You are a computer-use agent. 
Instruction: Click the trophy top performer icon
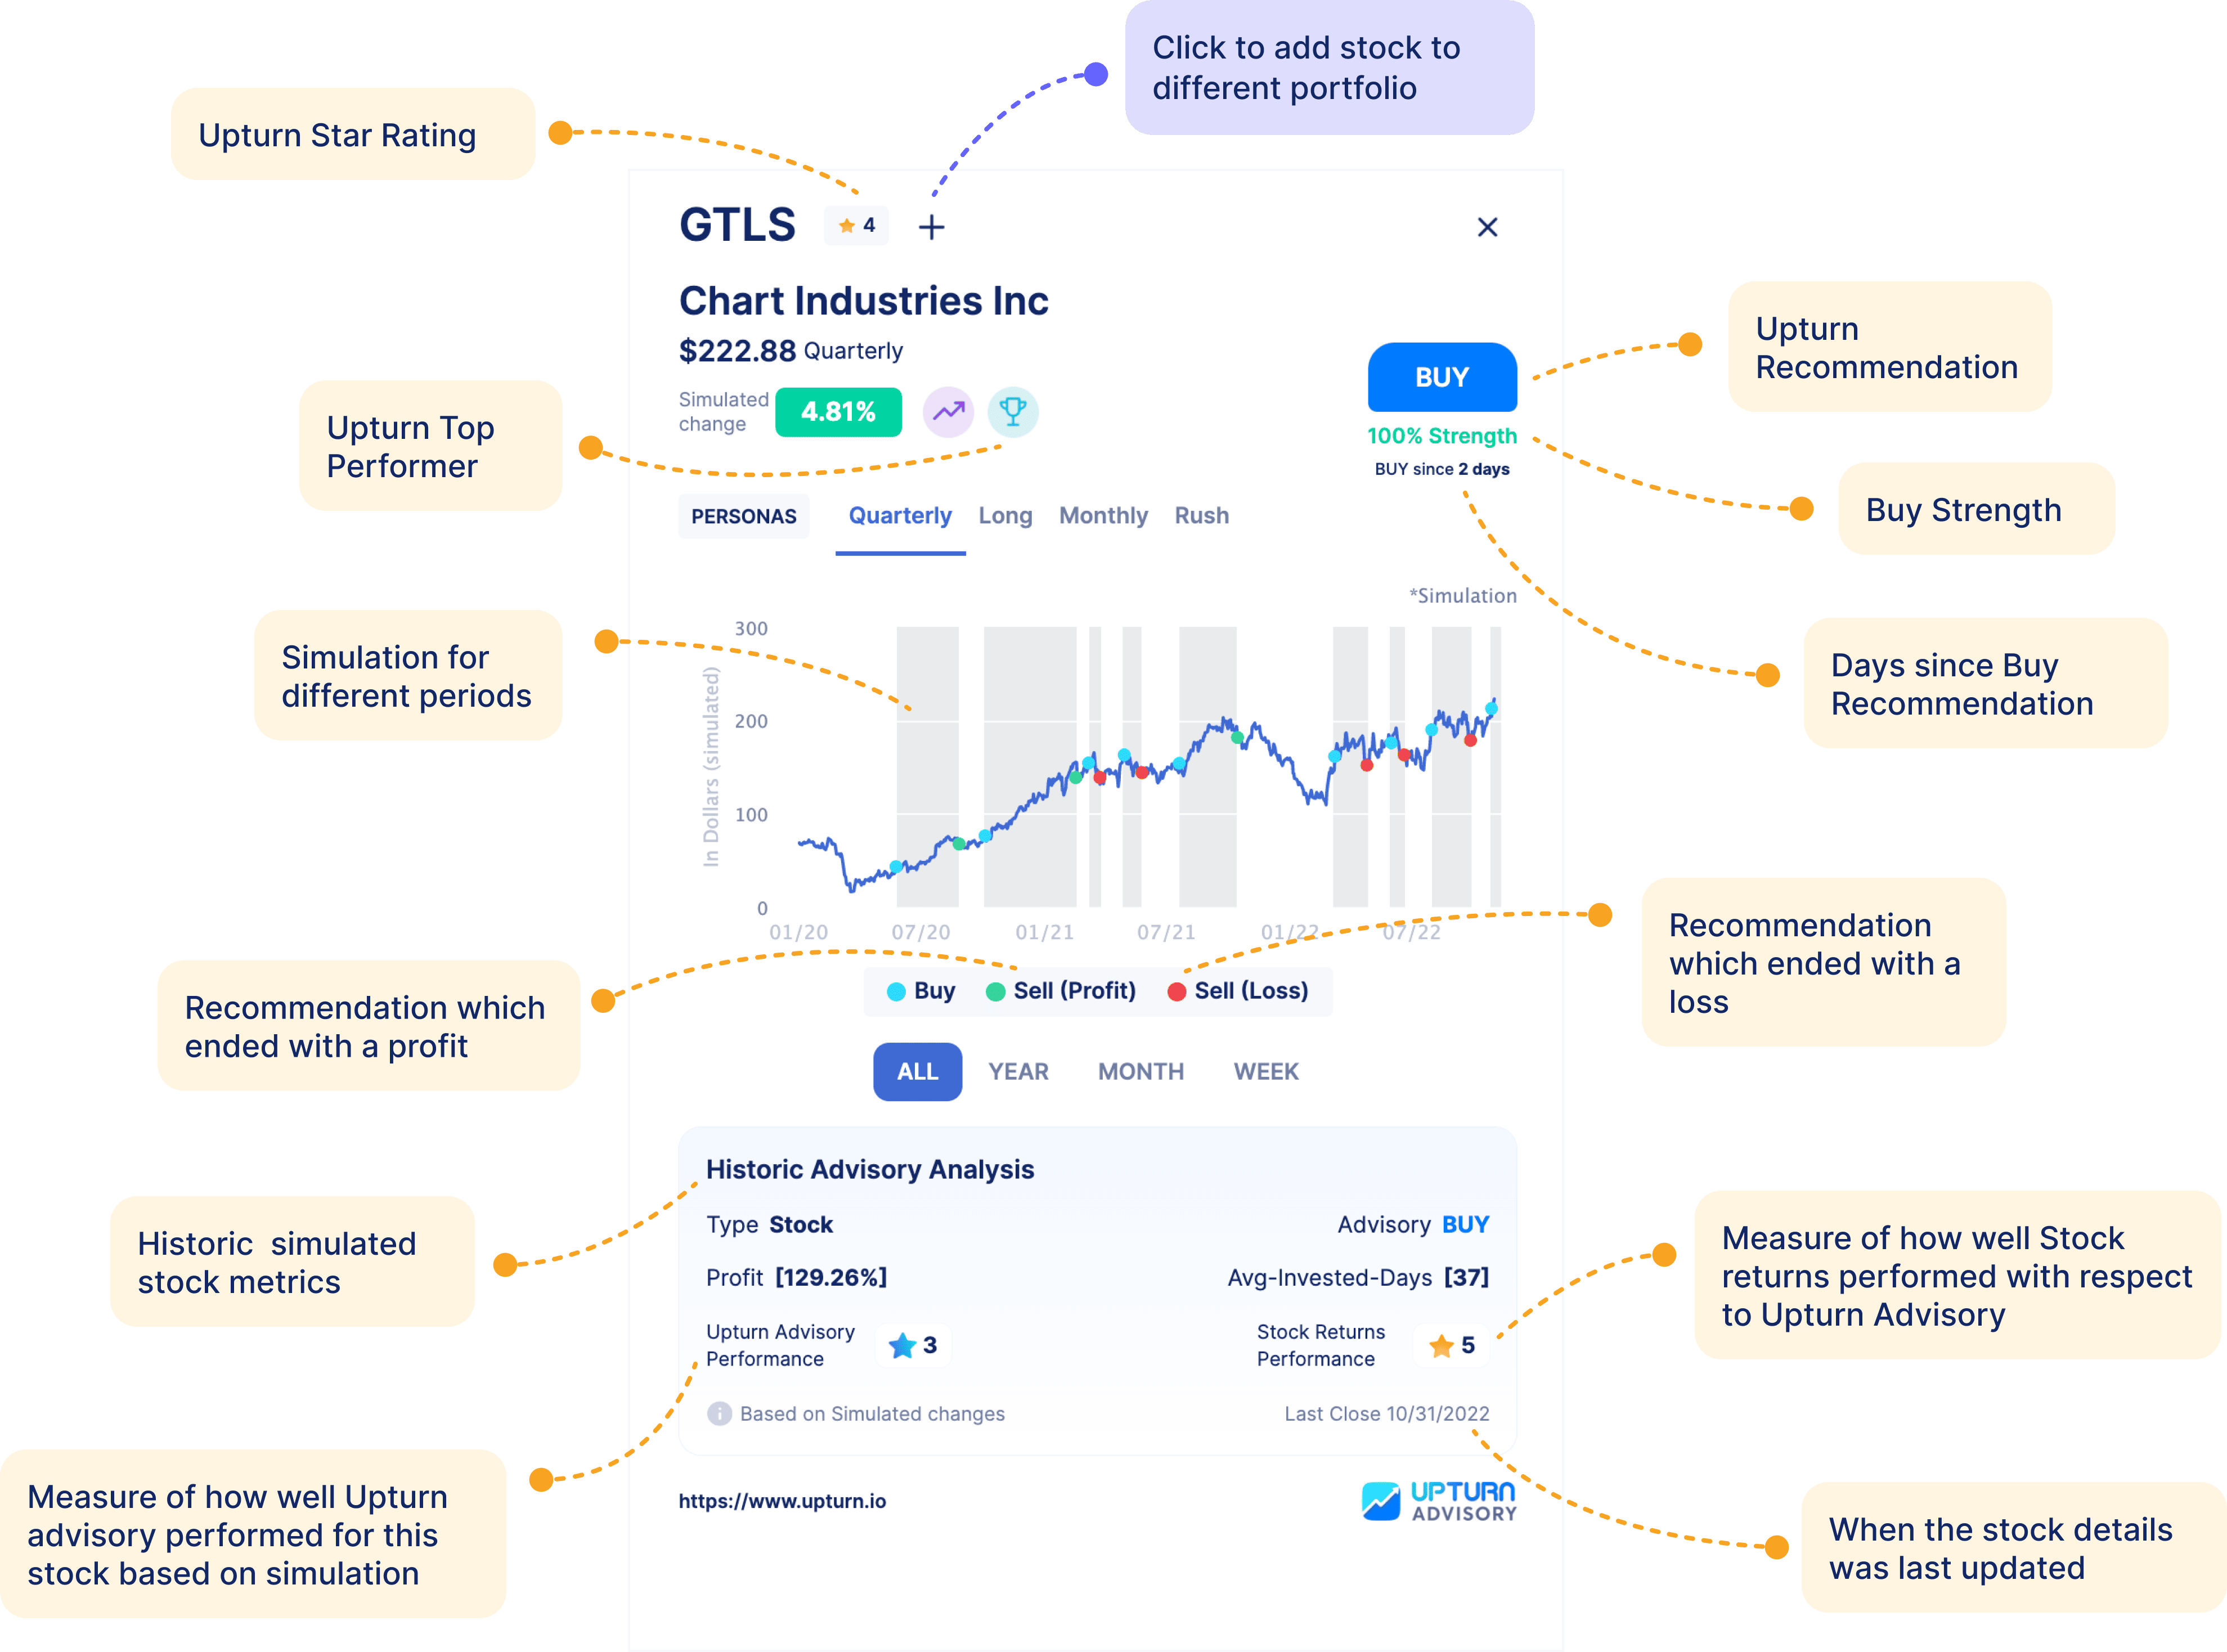pyautogui.click(x=1013, y=412)
